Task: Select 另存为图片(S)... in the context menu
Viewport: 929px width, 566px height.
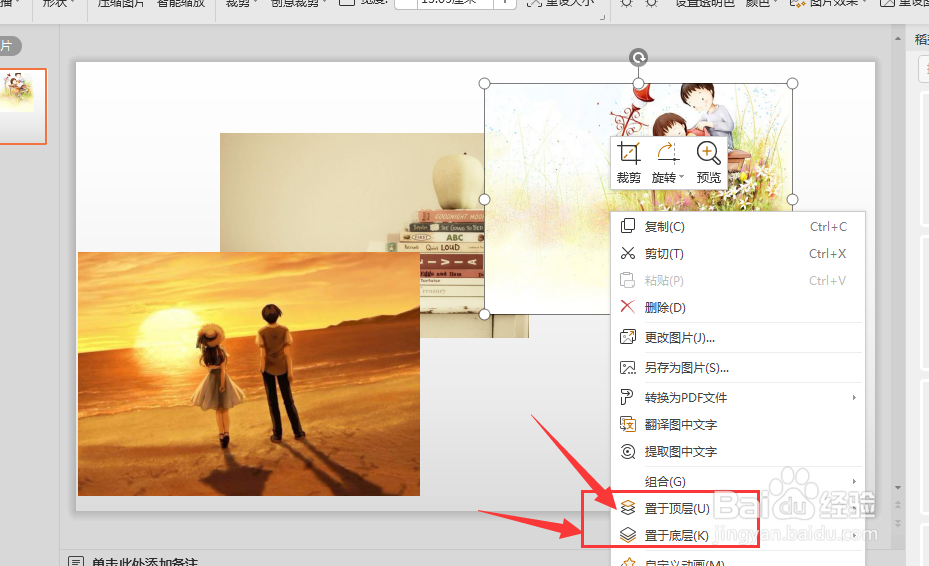Action: click(x=738, y=367)
